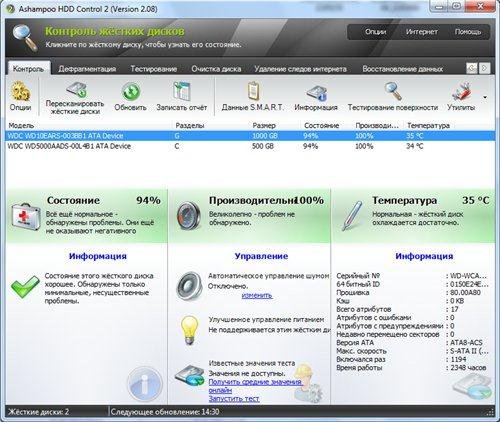
Task: Click the Разделы column header
Action: 190,126
